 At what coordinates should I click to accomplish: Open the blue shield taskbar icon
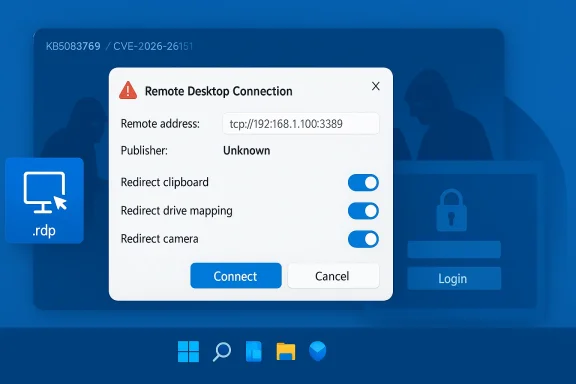click(317, 351)
